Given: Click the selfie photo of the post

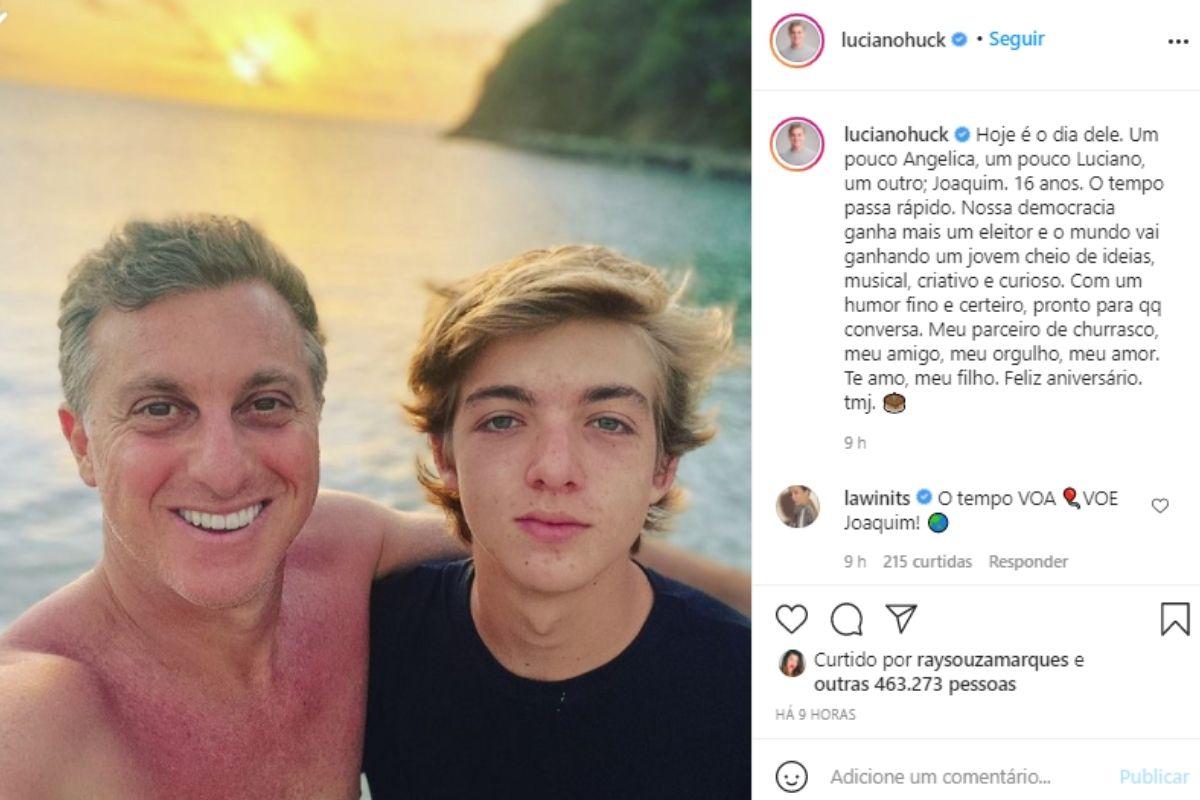Looking at the screenshot, I should click(375, 400).
